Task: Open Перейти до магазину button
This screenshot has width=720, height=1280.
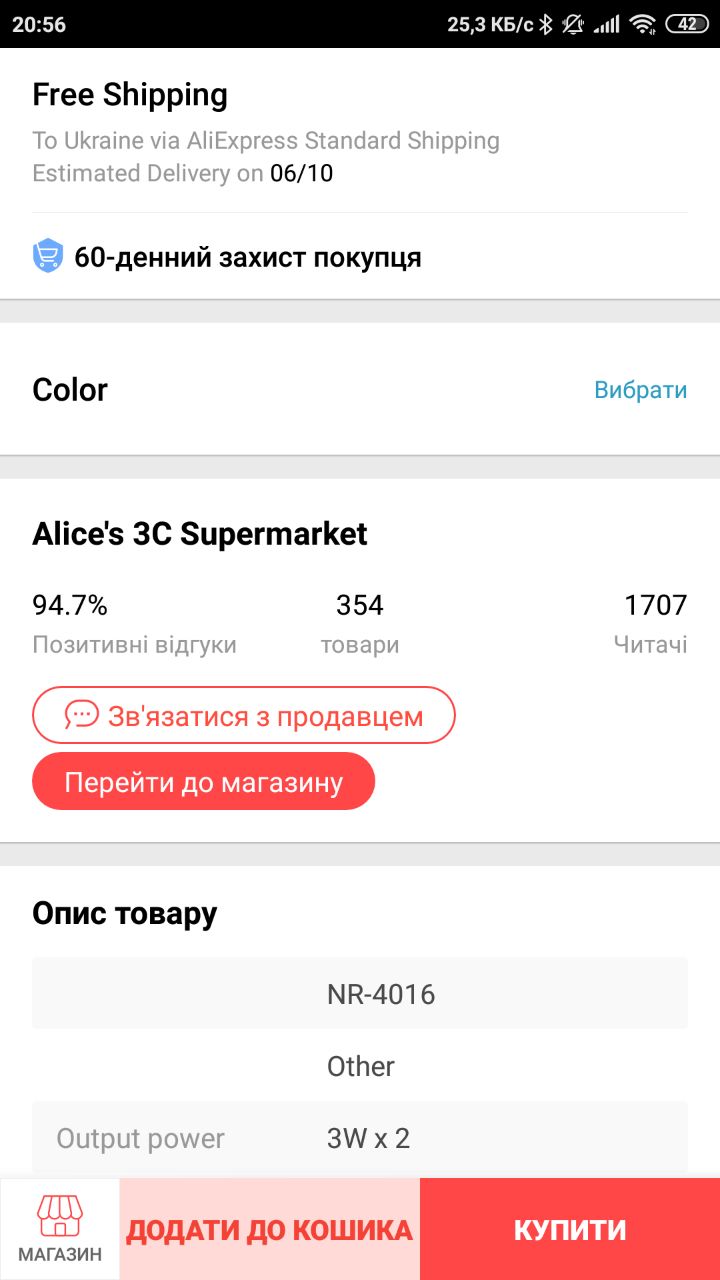Action: (204, 781)
